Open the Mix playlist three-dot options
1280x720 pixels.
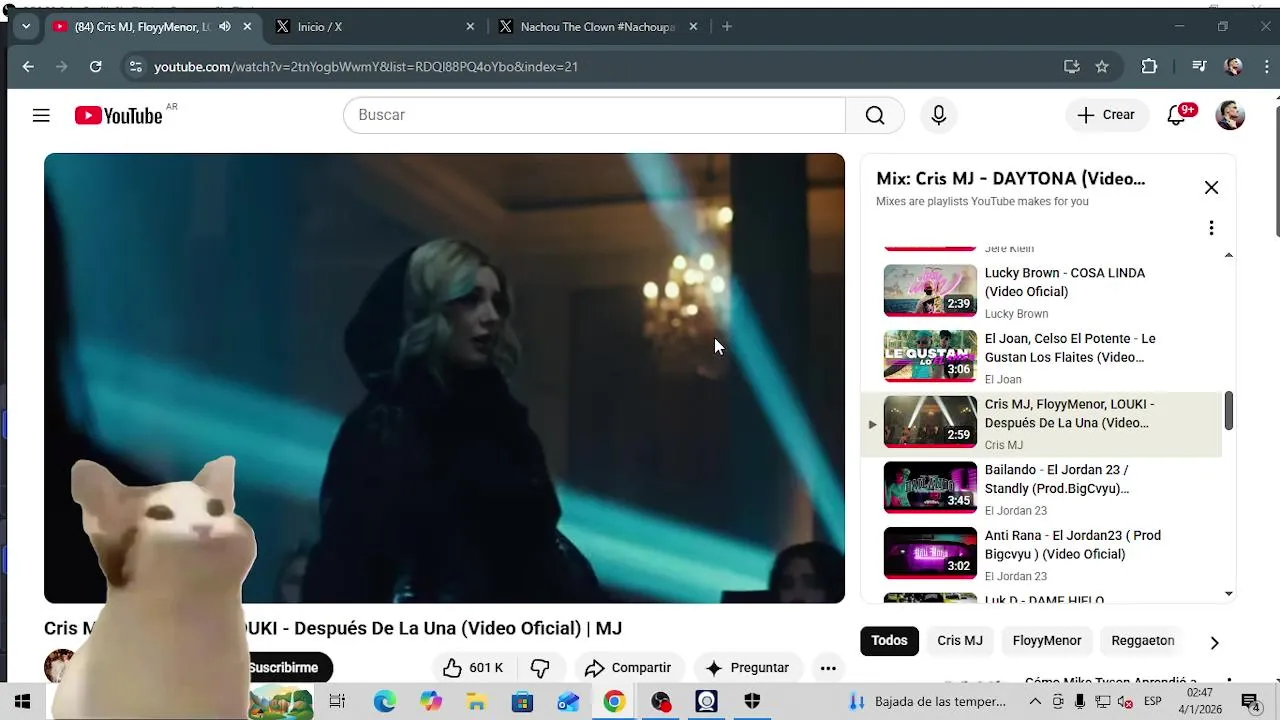click(x=1211, y=228)
